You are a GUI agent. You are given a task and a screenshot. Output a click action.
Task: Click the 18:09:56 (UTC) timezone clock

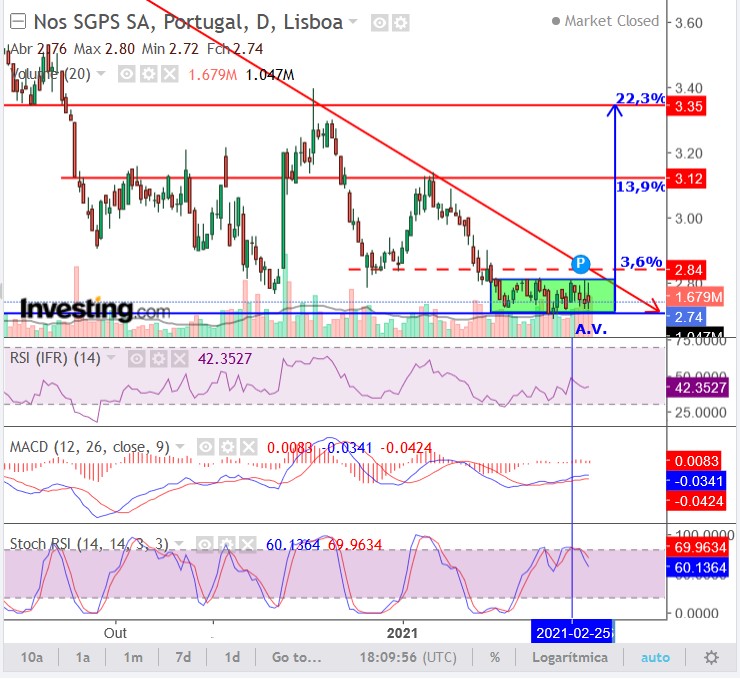pyautogui.click(x=408, y=657)
